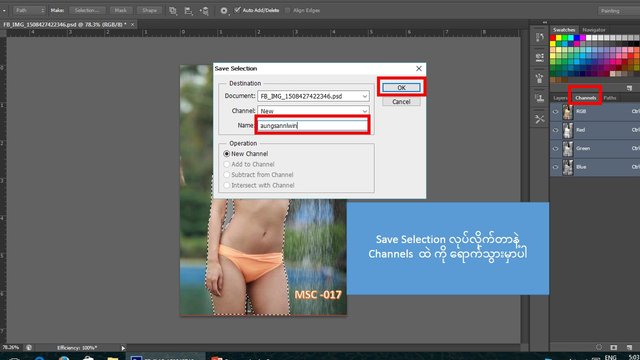This screenshot has width=640, height=360.
Task: Click OK in Save Selection
Action: coord(401,87)
